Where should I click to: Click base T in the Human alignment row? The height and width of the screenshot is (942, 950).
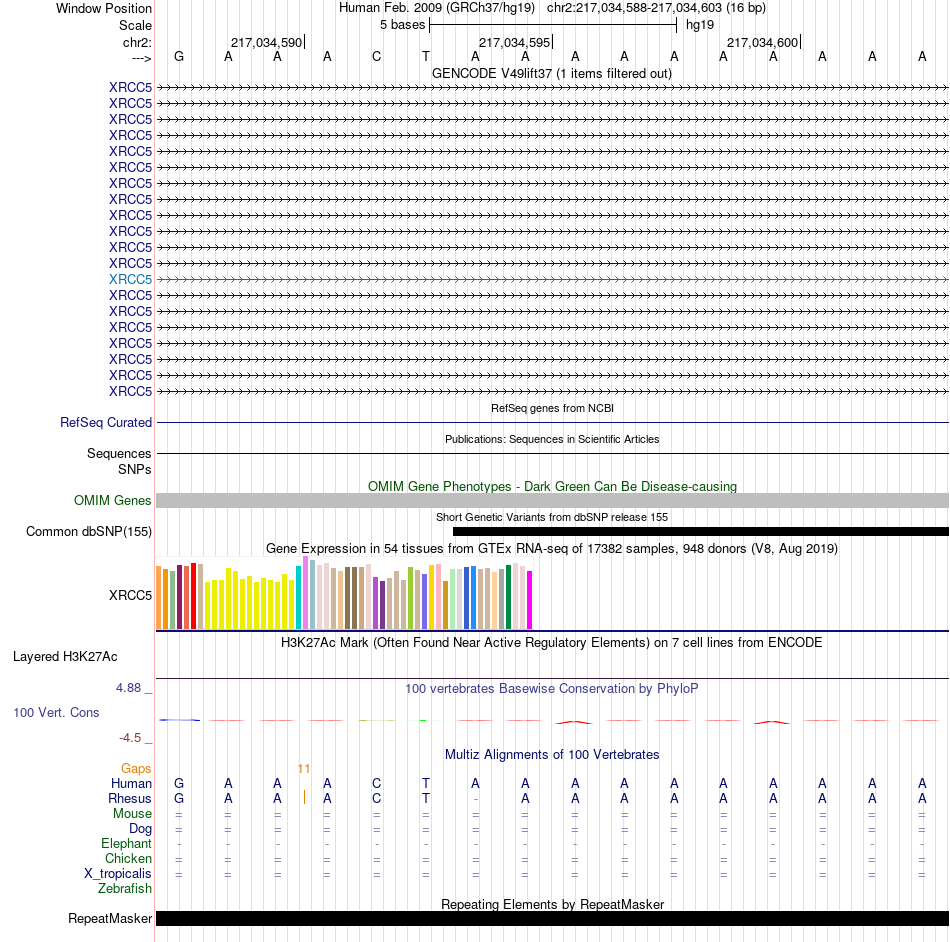426,783
